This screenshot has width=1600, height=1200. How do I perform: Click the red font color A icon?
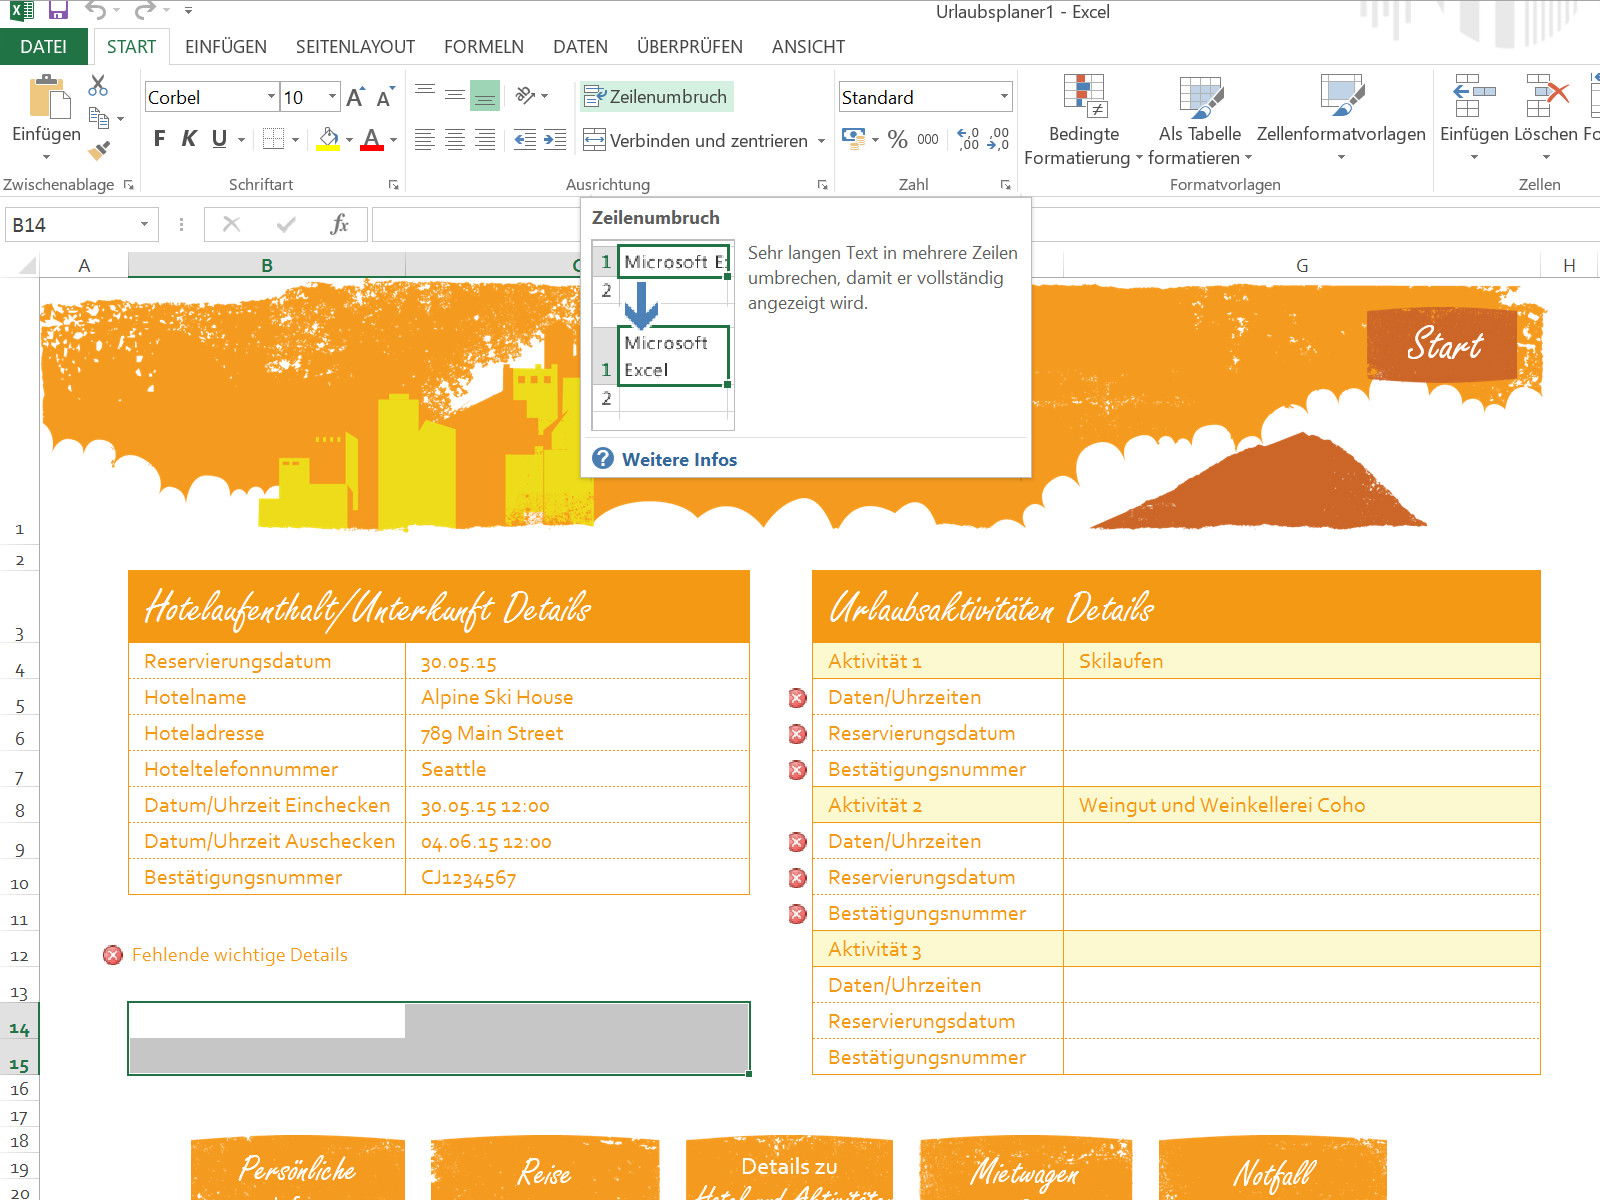coord(372,139)
